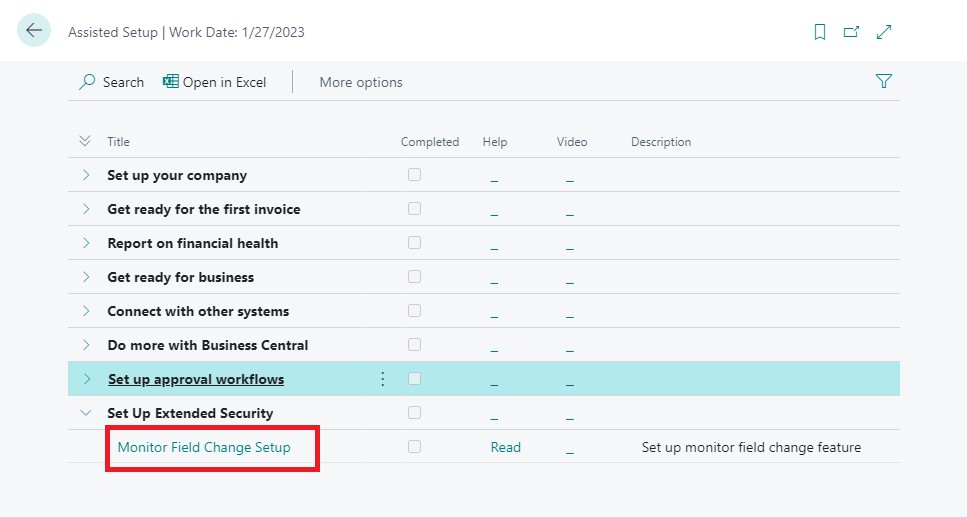Toggle Completed checkbox for Report on financial health
The height and width of the screenshot is (517, 967).
(x=414, y=243)
